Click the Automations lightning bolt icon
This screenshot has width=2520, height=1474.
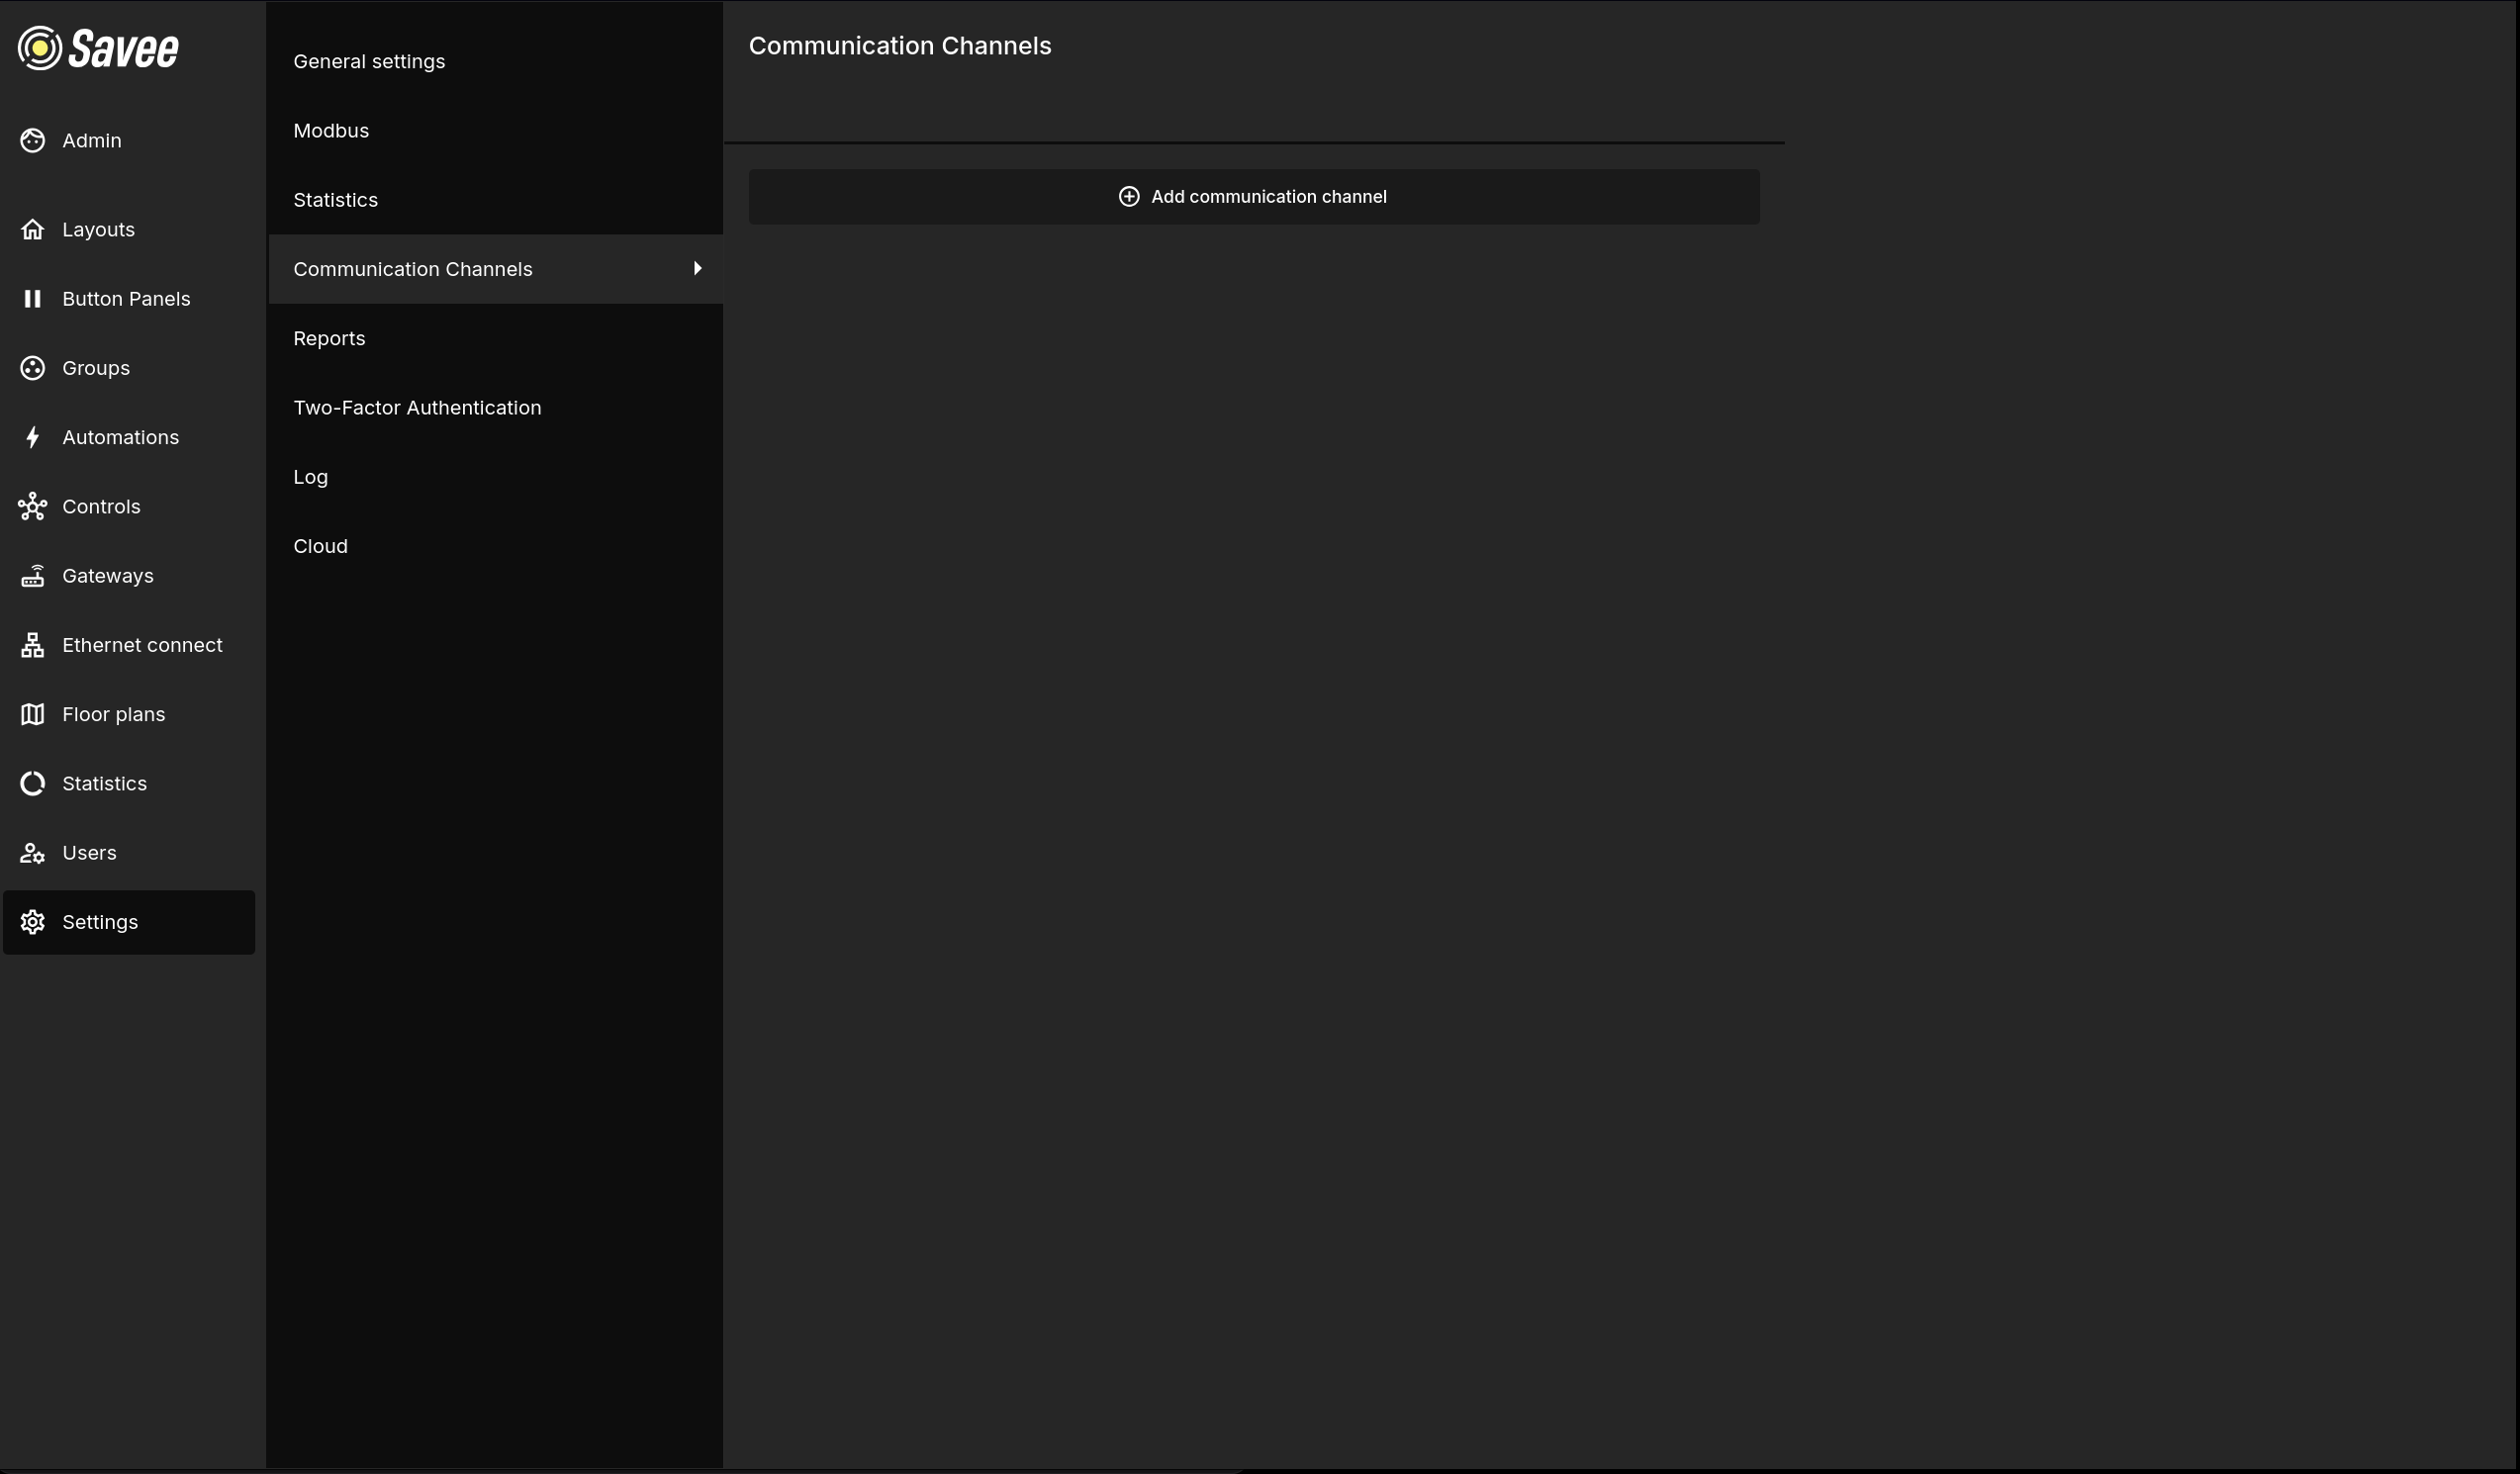[32, 437]
